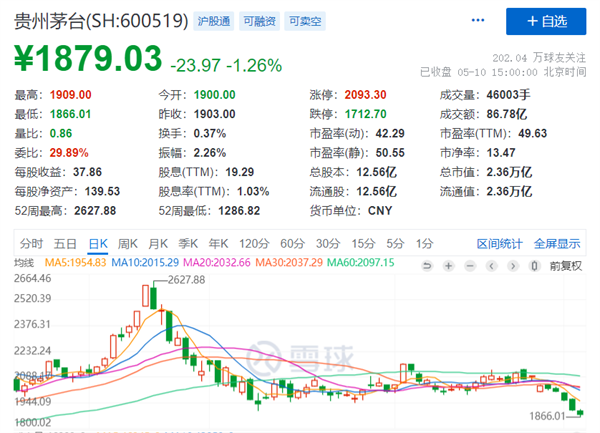The width and height of the screenshot is (600, 433).
Task: Click the 货币单位 value CNY
Action: tap(380, 211)
